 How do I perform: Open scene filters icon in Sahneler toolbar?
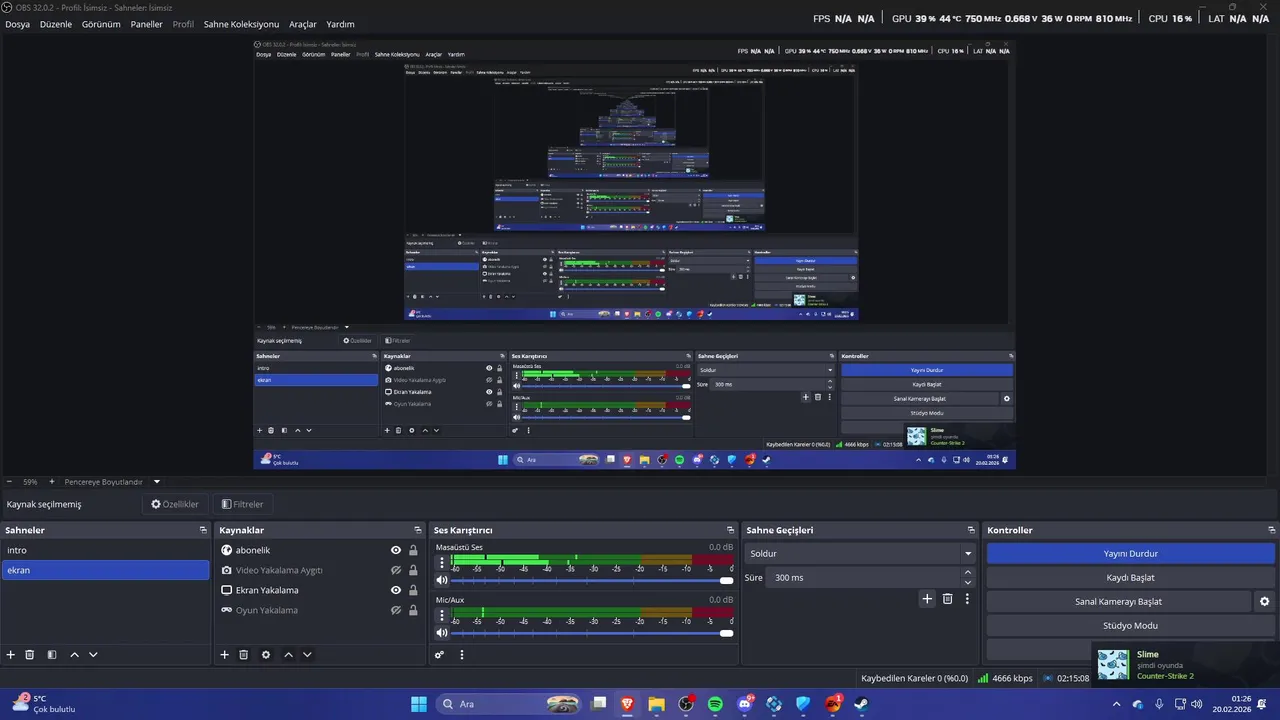pyautogui.click(x=52, y=655)
